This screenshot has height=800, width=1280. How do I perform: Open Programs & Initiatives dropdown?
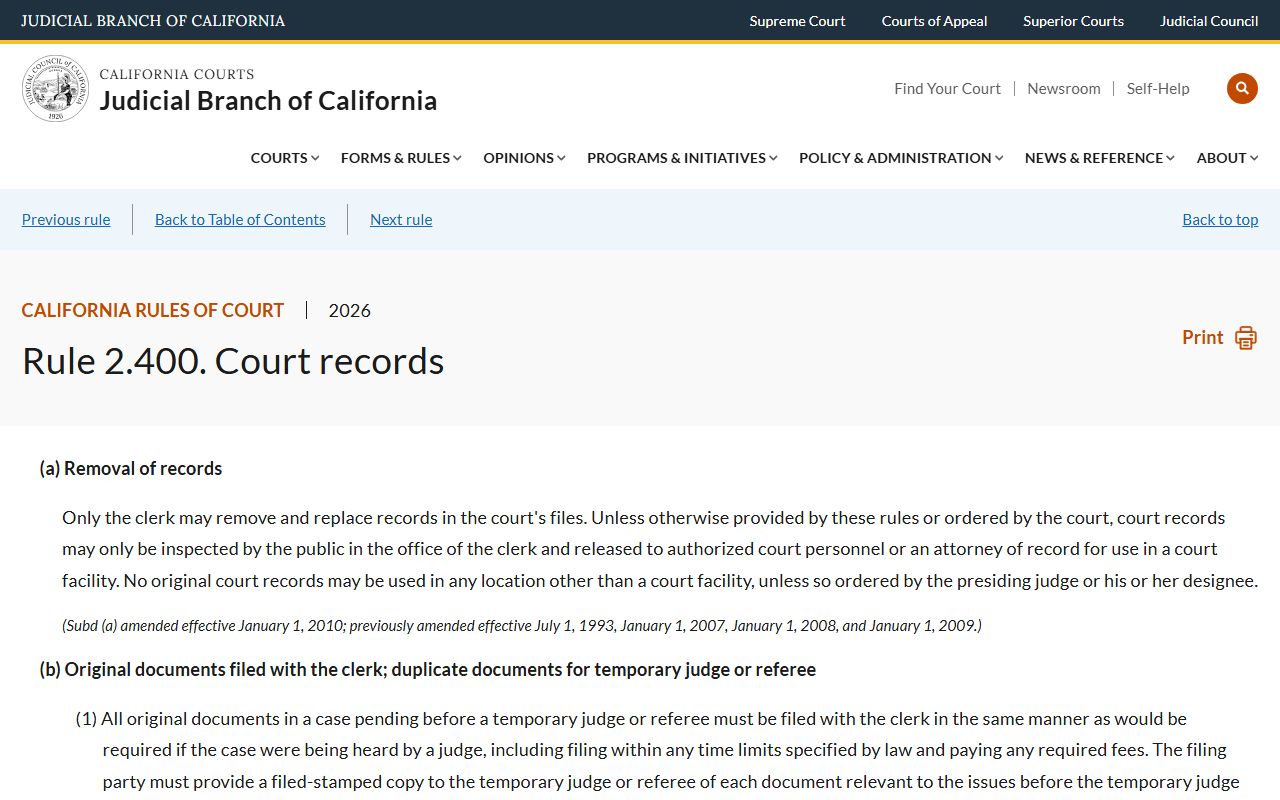(682, 158)
